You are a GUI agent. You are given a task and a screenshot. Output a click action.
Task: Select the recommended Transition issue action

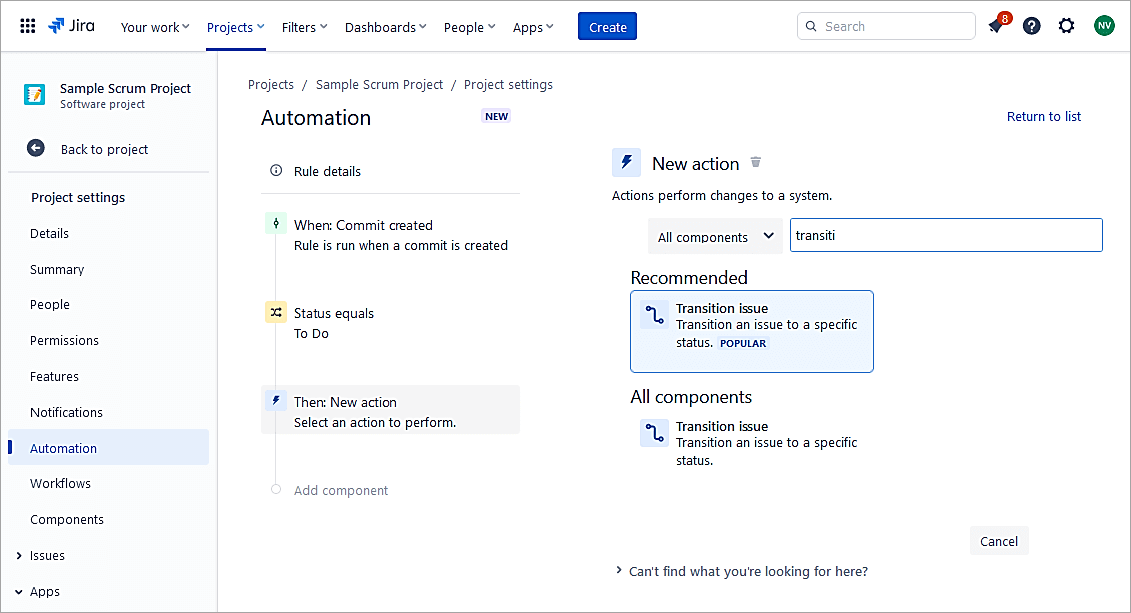[x=751, y=331]
